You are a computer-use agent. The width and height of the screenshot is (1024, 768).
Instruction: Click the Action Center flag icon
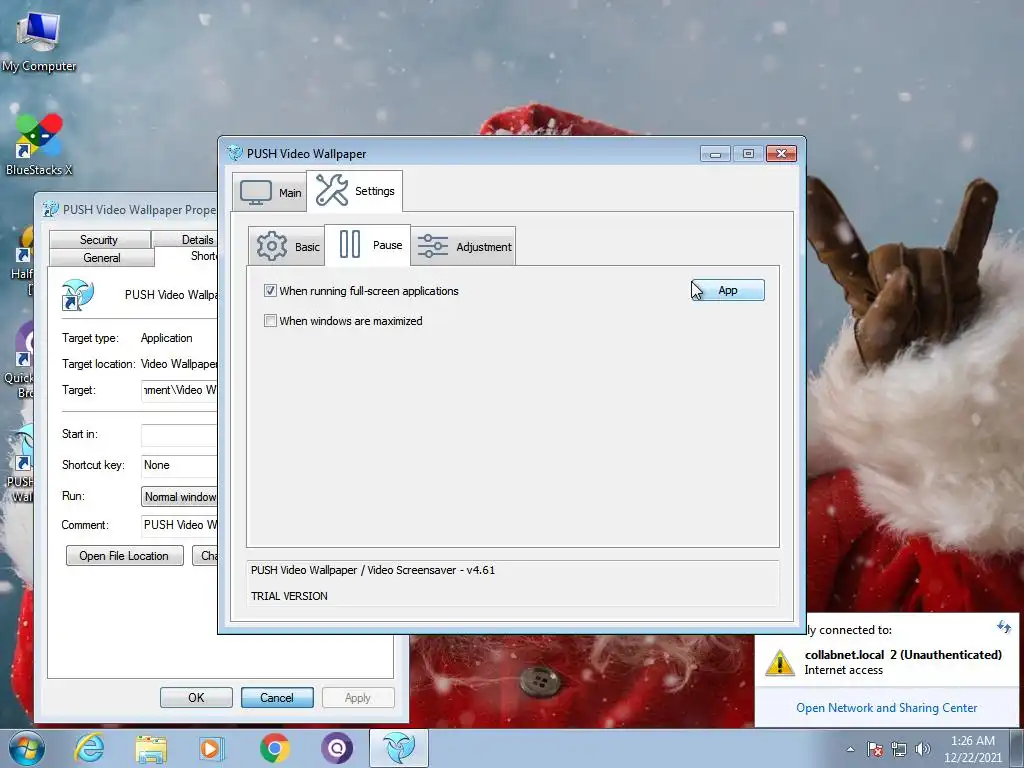(x=875, y=749)
